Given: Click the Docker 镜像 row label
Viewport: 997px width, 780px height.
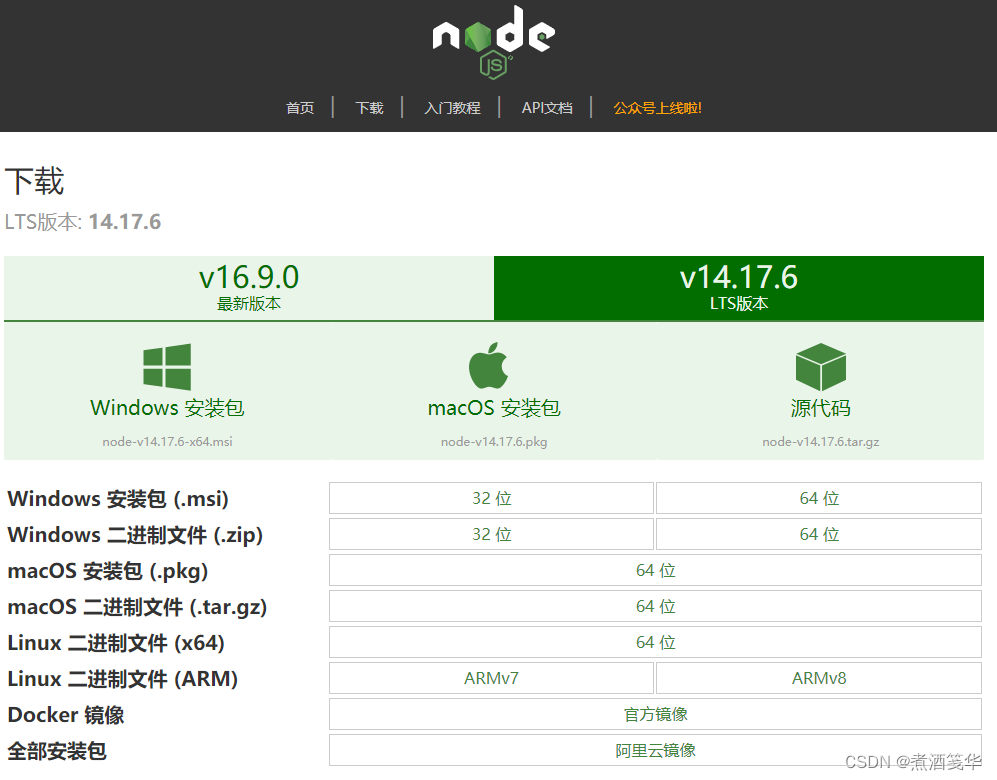Looking at the screenshot, I should coord(65,715).
